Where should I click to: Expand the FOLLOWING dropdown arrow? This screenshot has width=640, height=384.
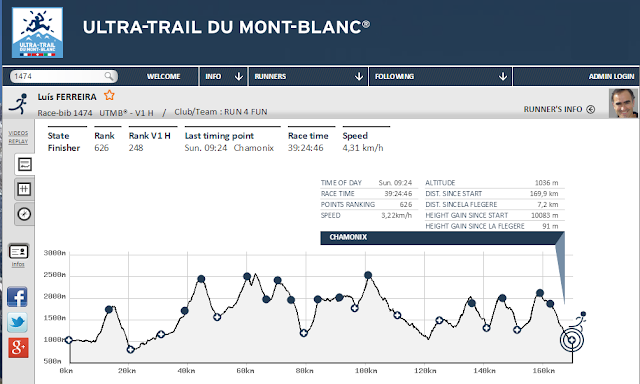tap(503, 76)
